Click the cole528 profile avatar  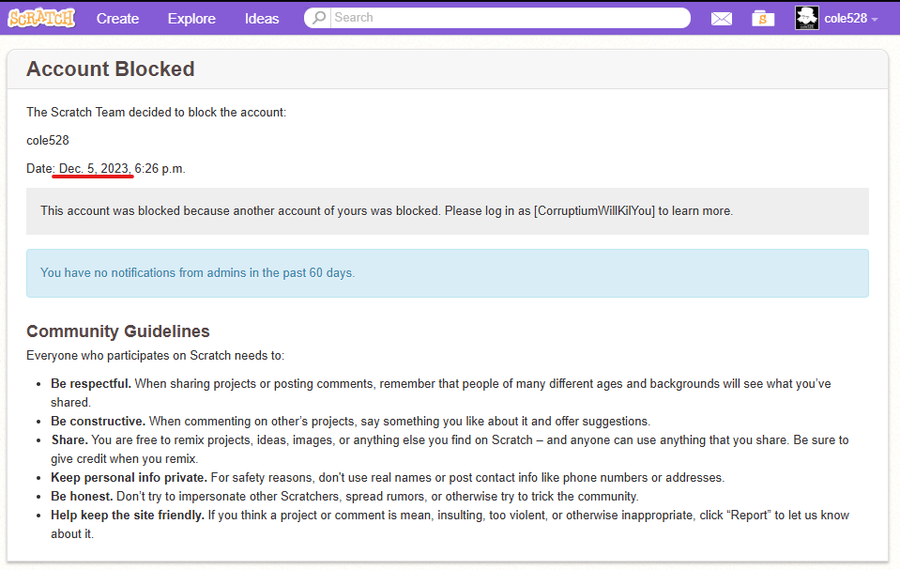[x=807, y=18]
